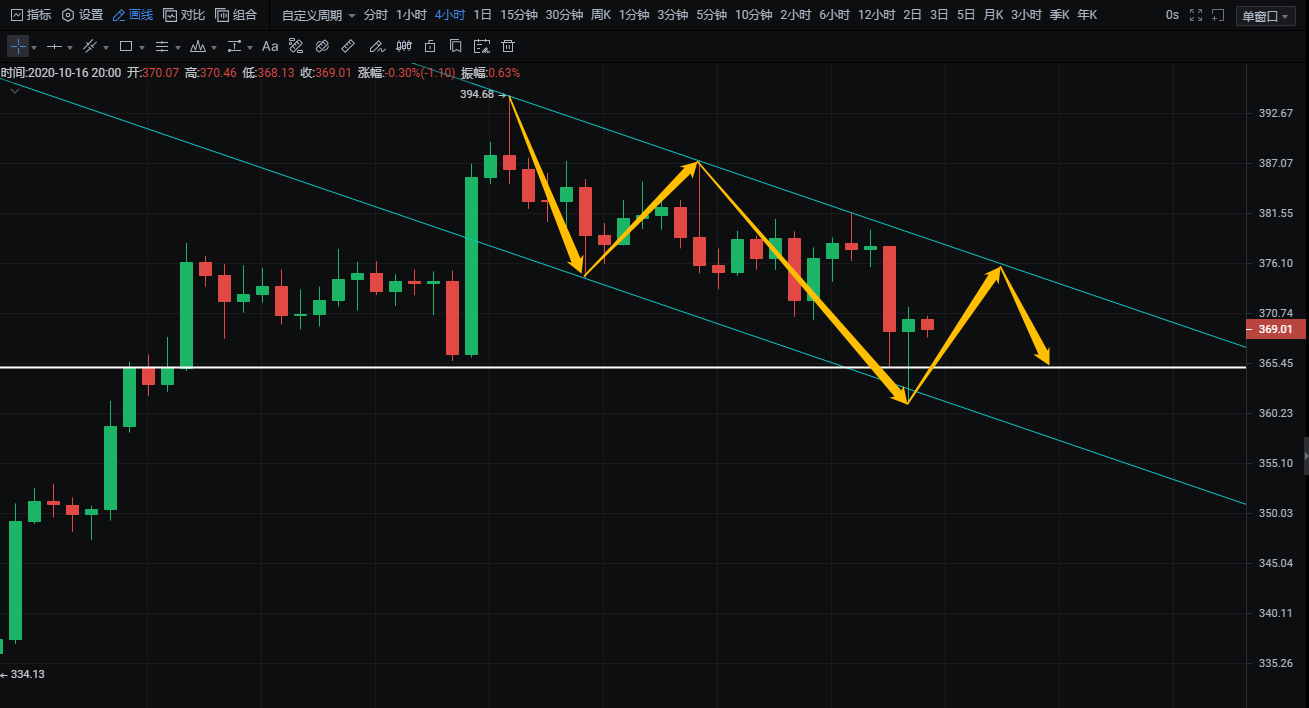Click the ruler measurement tool
The image size is (1309, 708).
pos(348,46)
